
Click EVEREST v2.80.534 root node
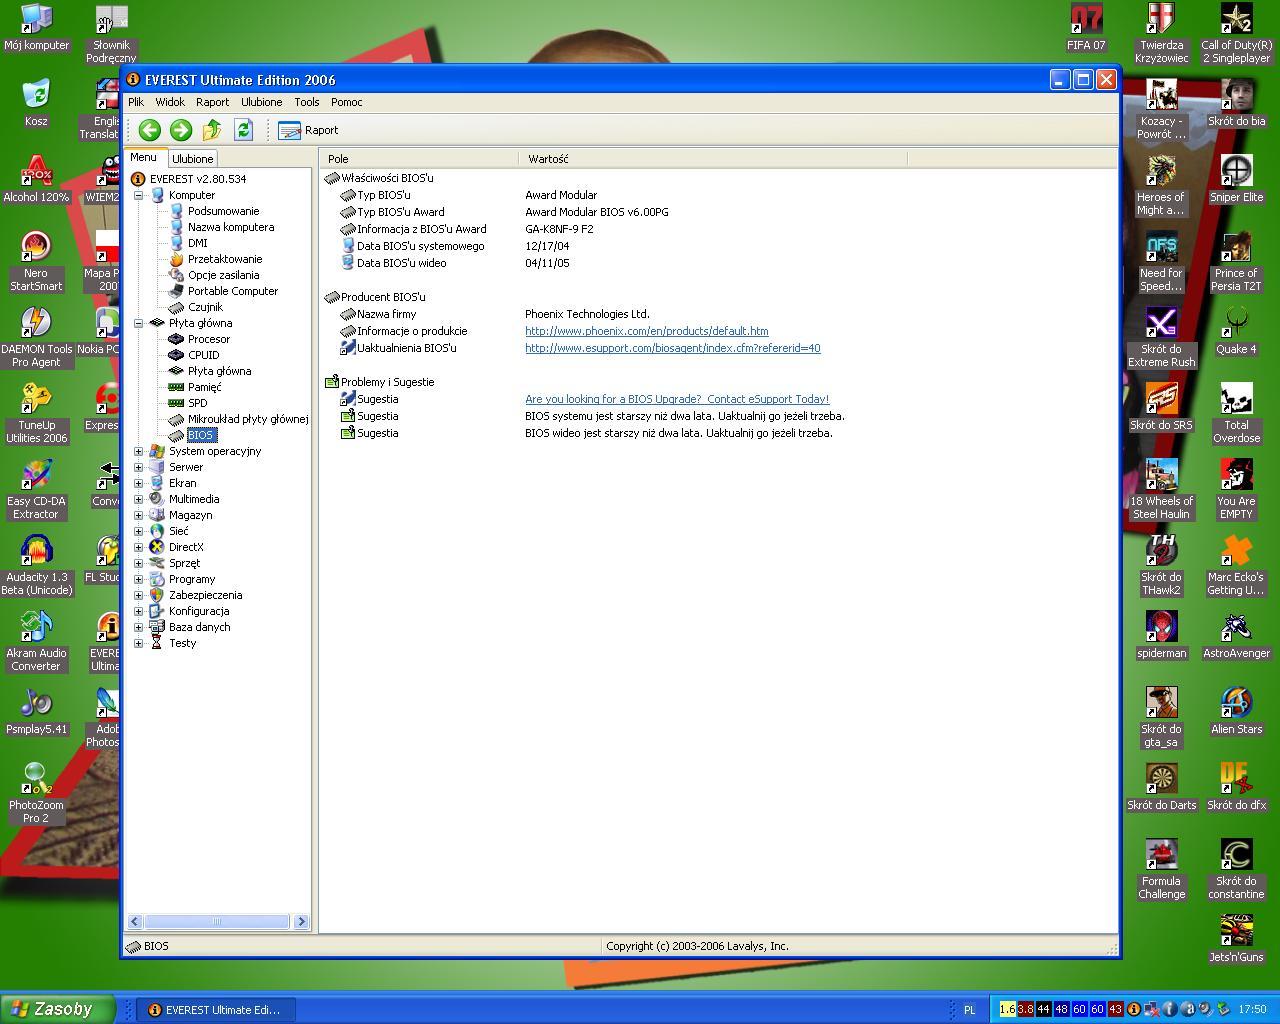tap(198, 179)
